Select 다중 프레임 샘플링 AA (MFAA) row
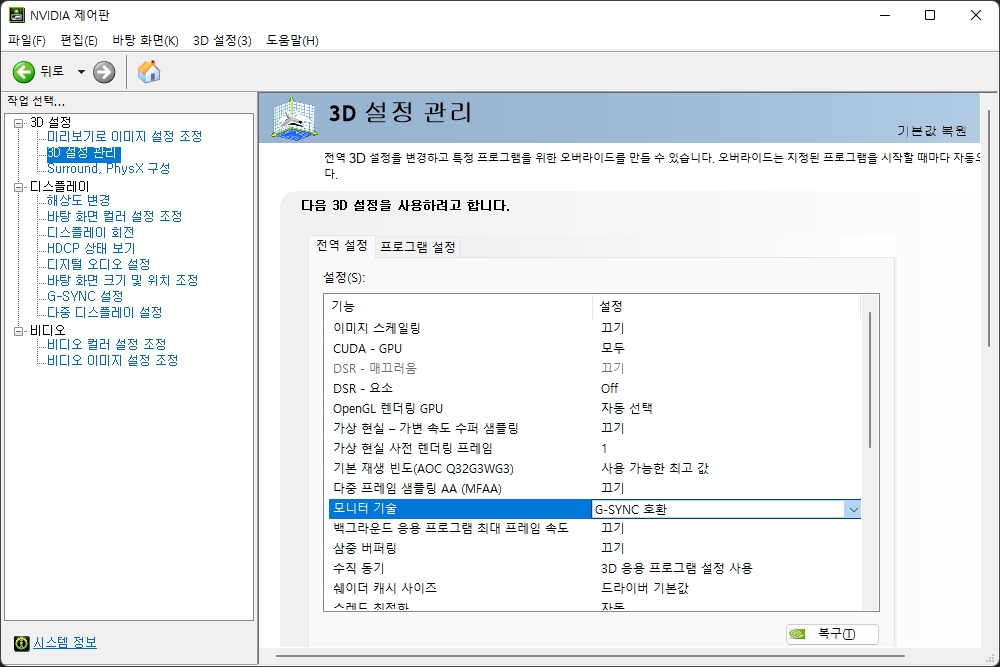The height and width of the screenshot is (667, 1000). click(594, 488)
